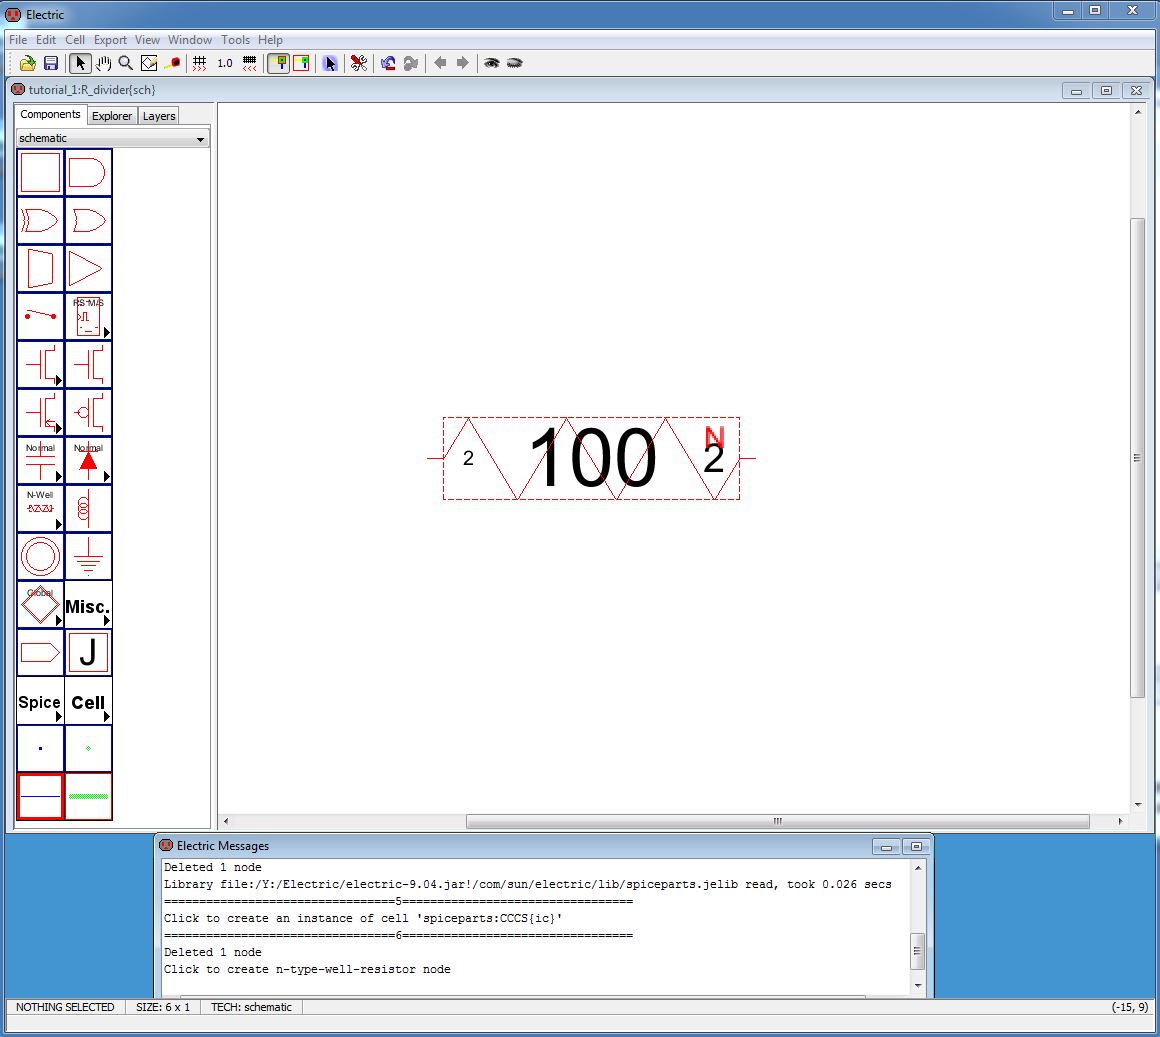
Task: Toggle Select Area mode button
Action: click(x=300, y=63)
